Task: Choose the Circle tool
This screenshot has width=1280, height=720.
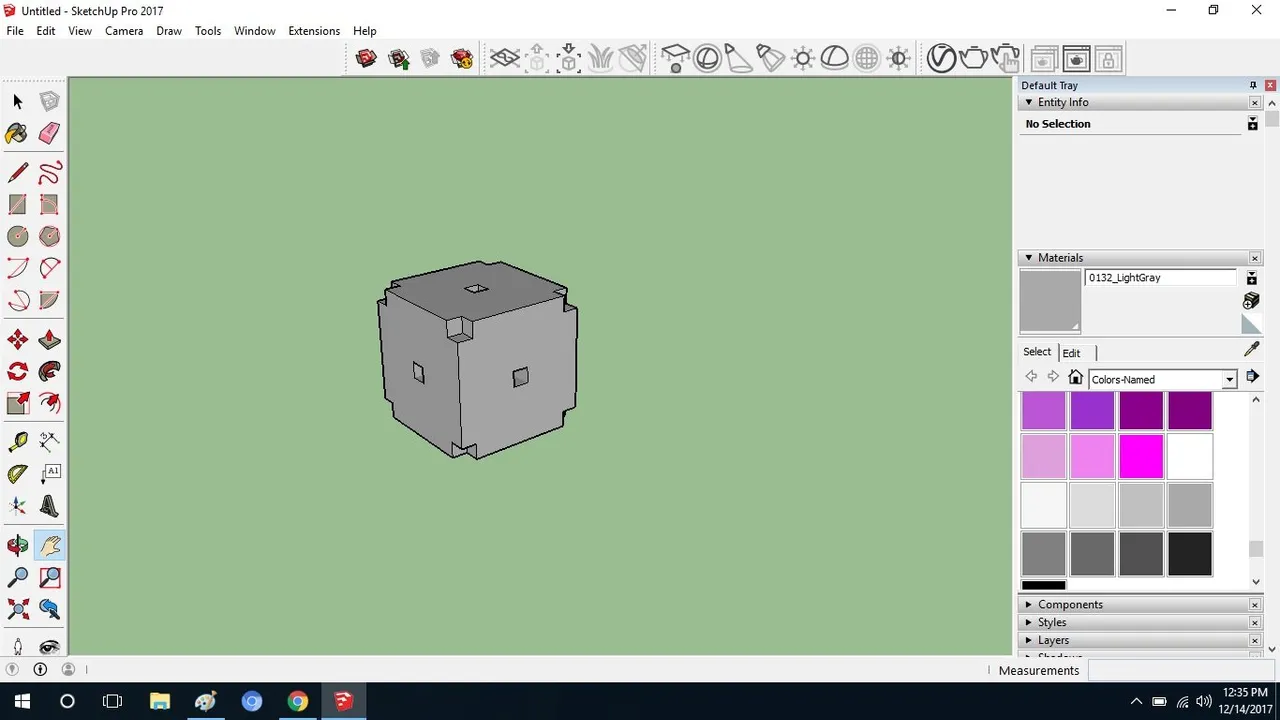Action: click(x=17, y=236)
